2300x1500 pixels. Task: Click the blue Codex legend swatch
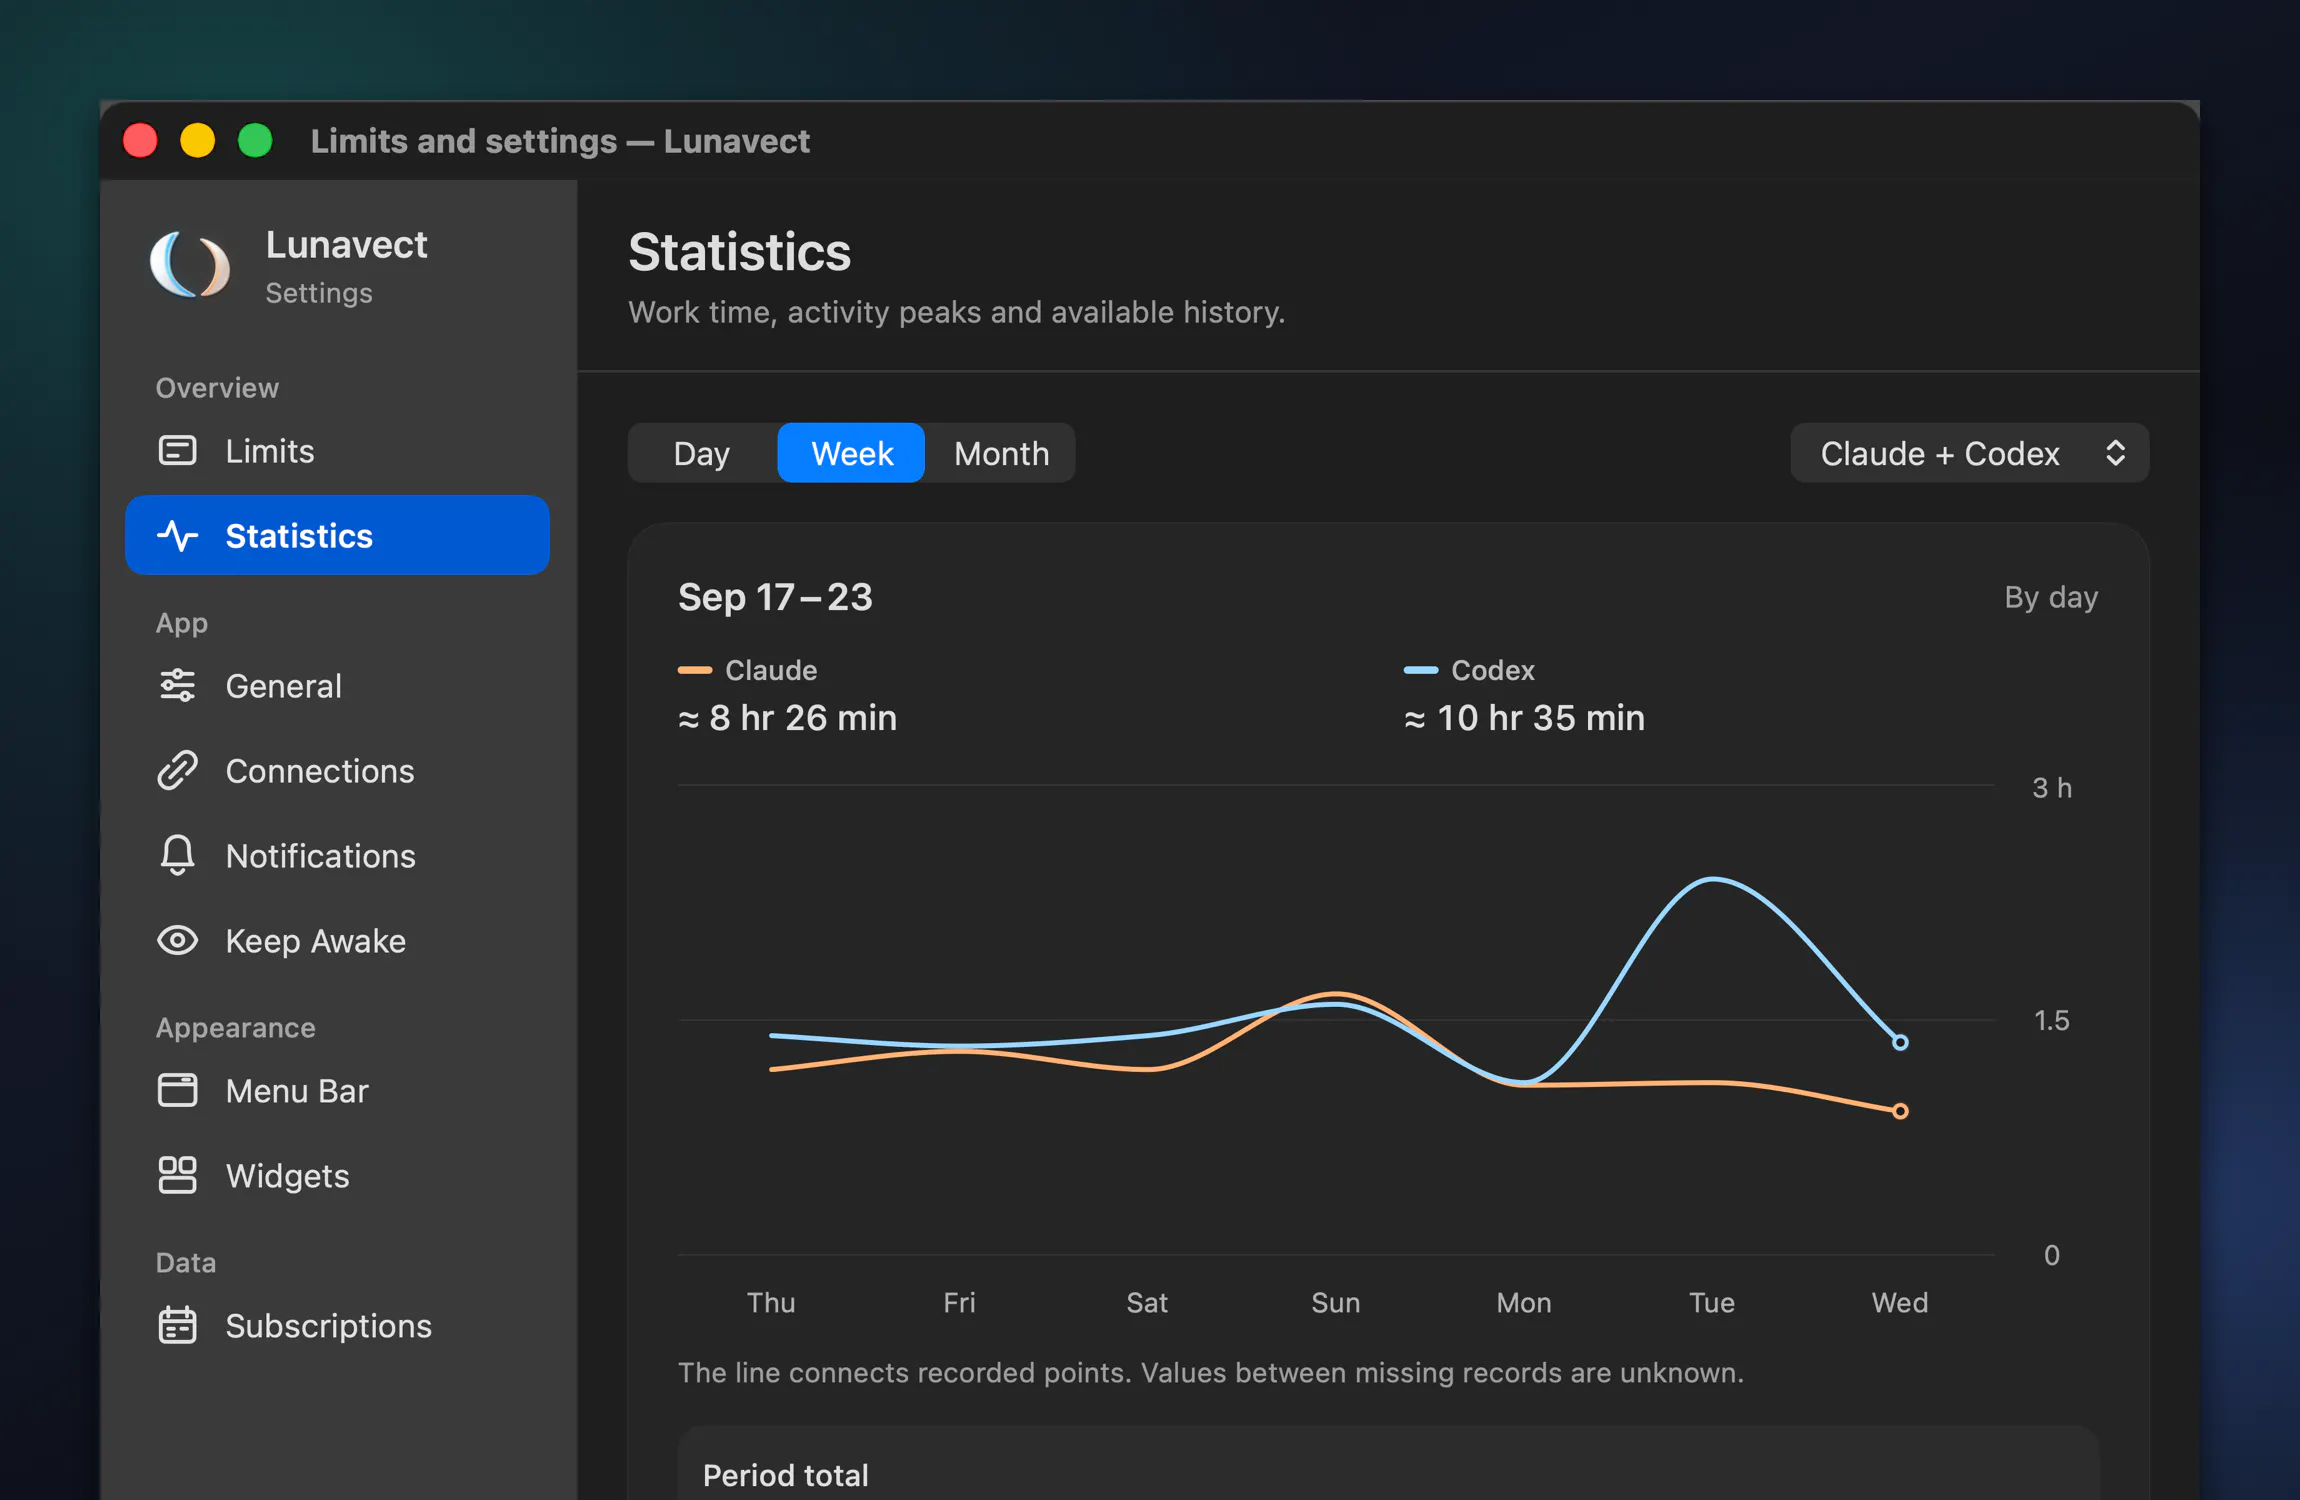(x=1421, y=670)
